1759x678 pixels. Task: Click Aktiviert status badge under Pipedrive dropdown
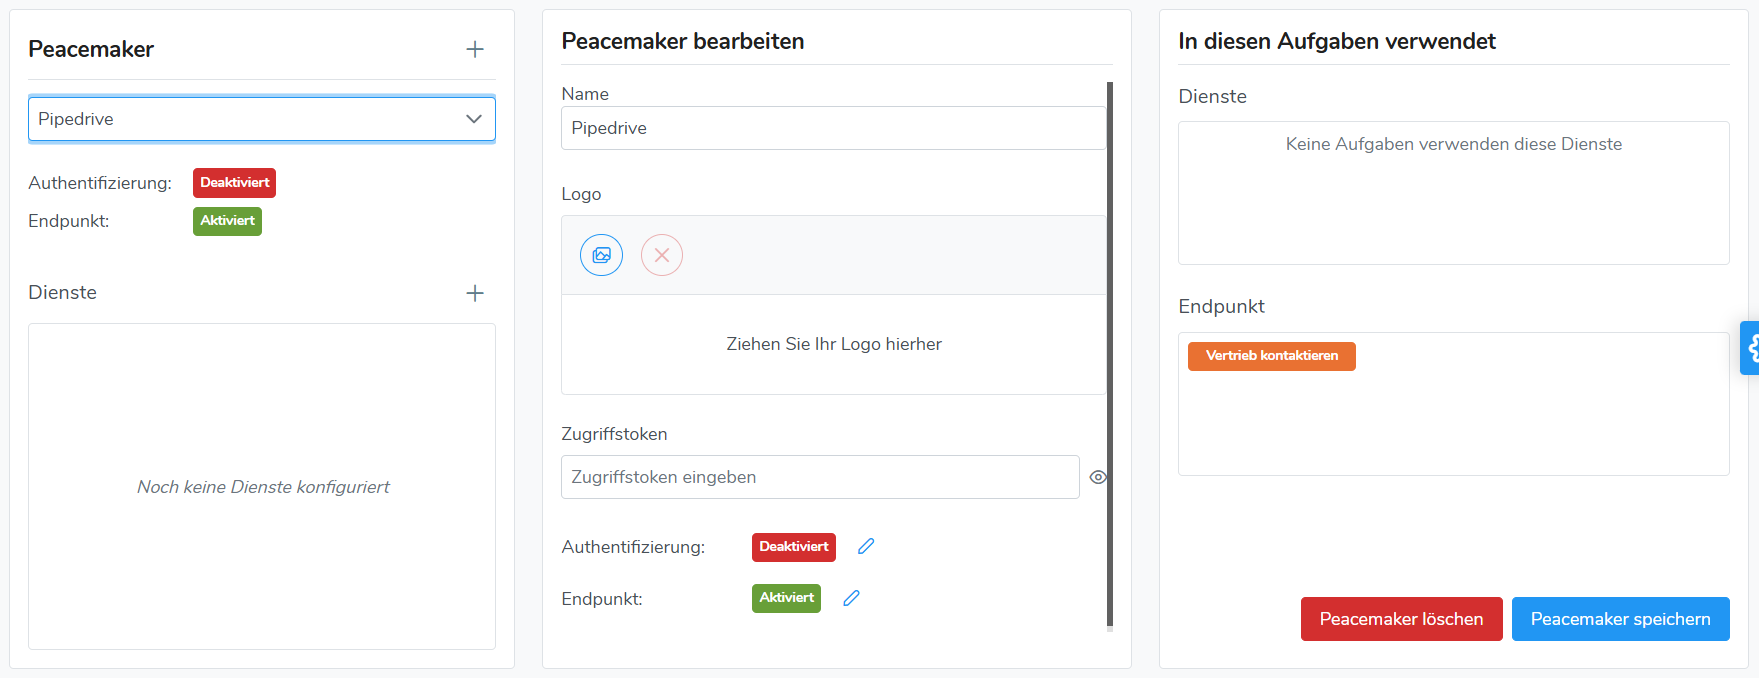click(227, 221)
